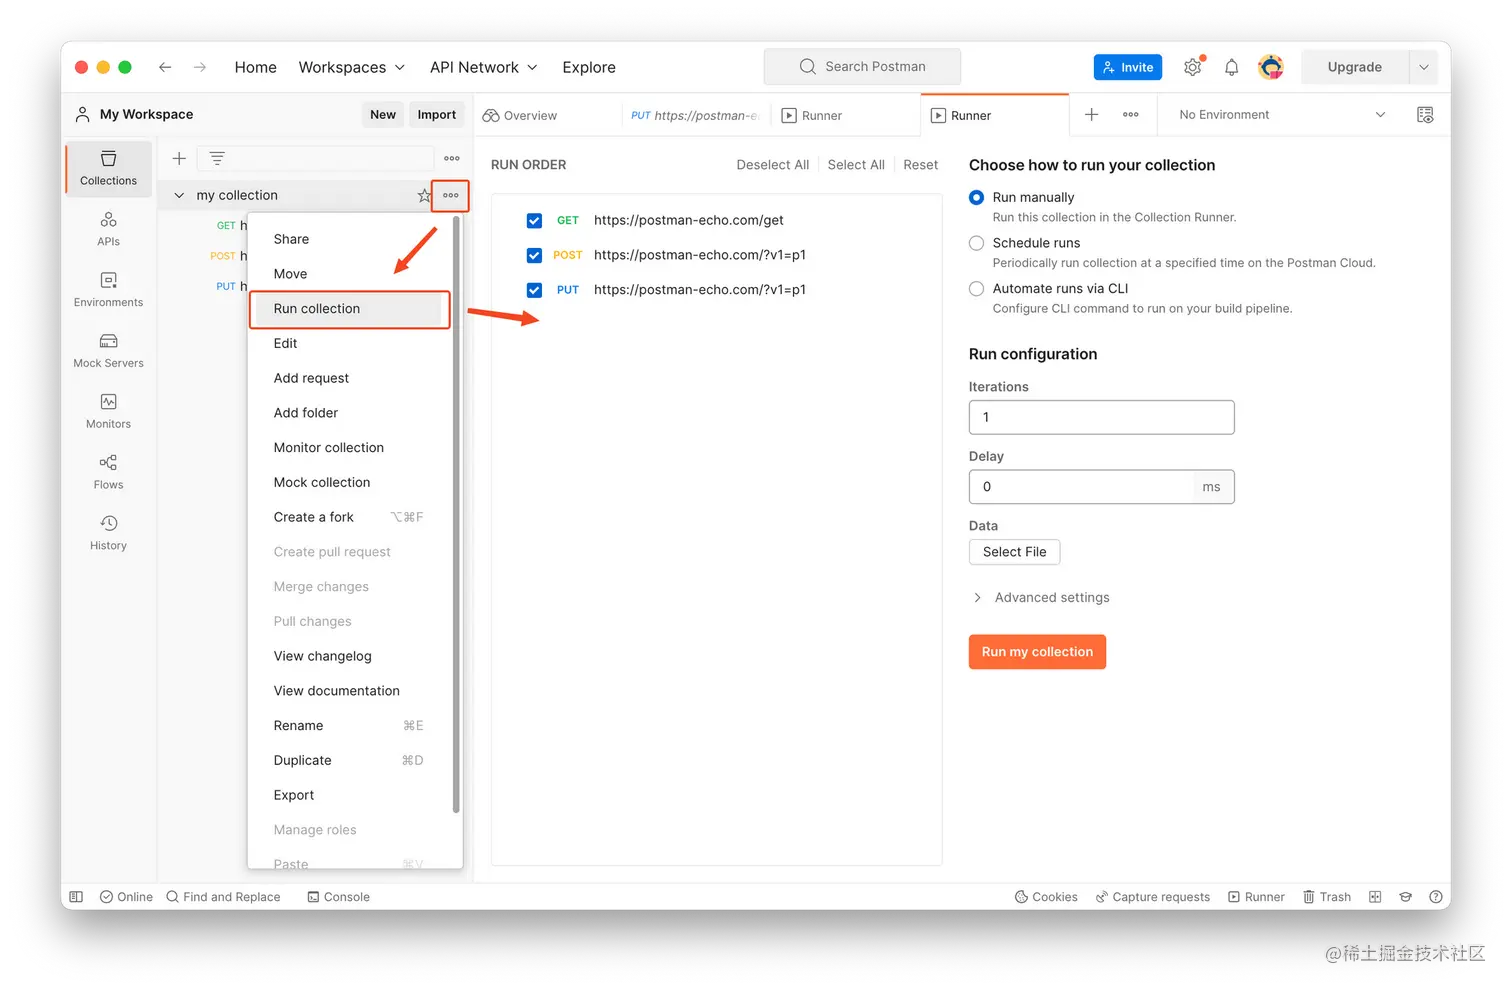
Task: Click the Import button
Action: (436, 115)
